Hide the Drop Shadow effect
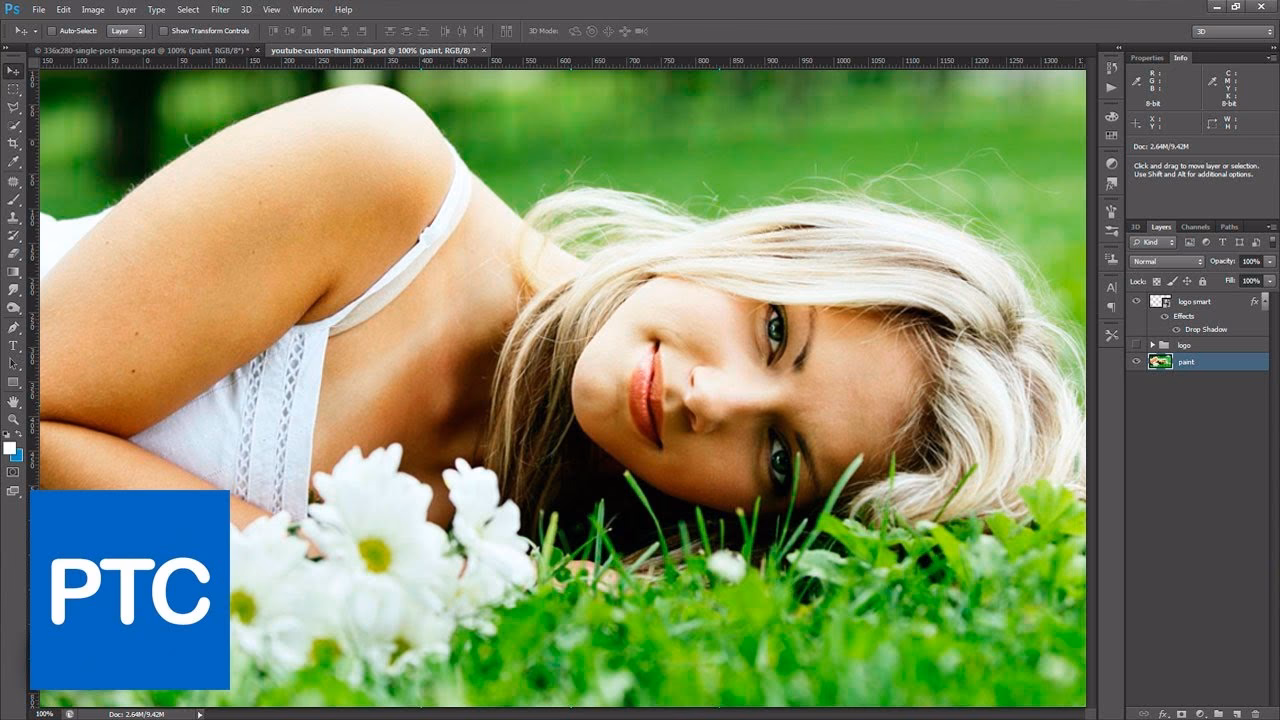 (1177, 329)
